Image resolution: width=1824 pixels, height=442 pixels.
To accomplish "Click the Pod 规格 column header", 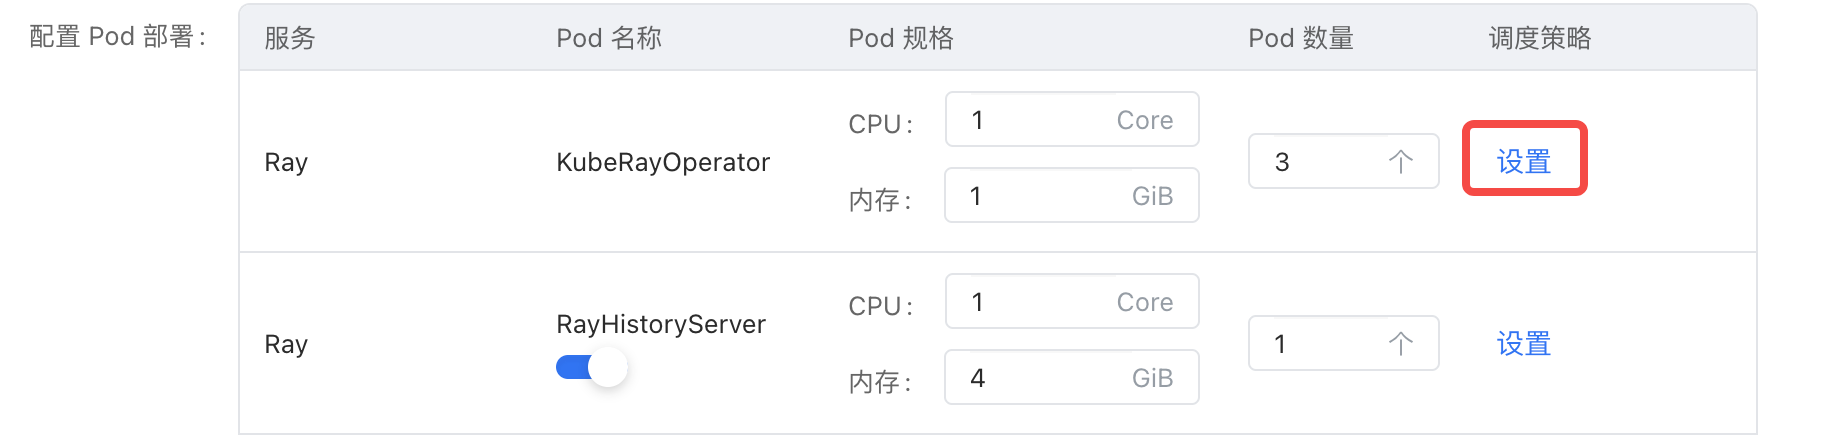I will point(900,38).
